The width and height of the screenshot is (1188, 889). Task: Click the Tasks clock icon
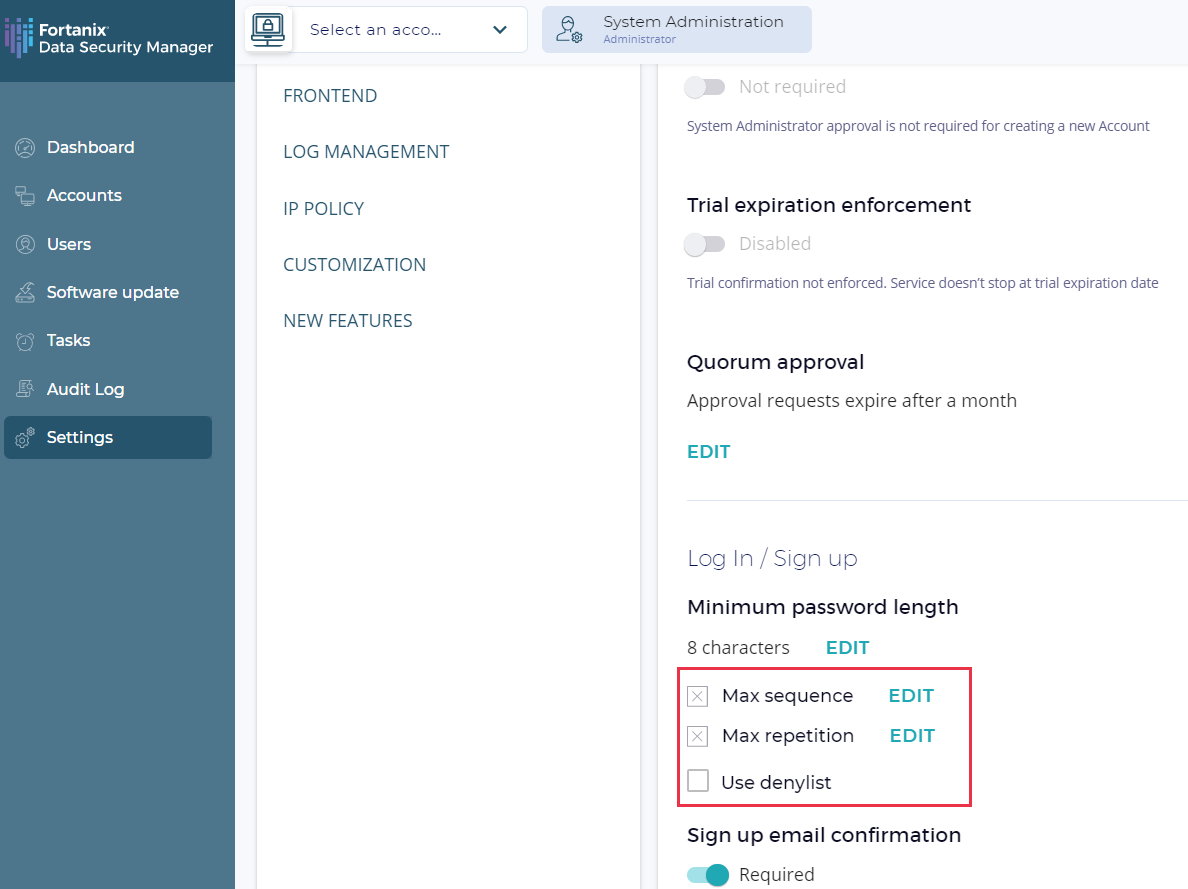point(25,341)
